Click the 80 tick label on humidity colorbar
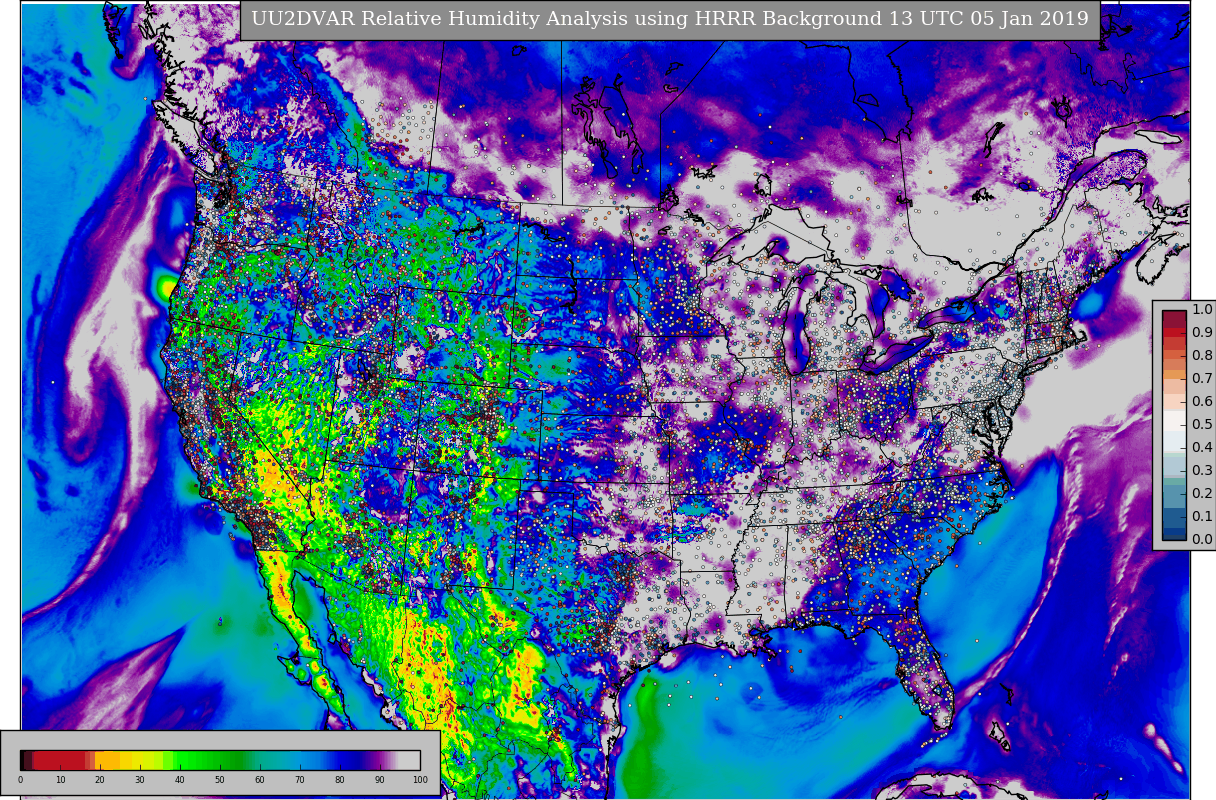The height and width of the screenshot is (800, 1216). point(340,780)
